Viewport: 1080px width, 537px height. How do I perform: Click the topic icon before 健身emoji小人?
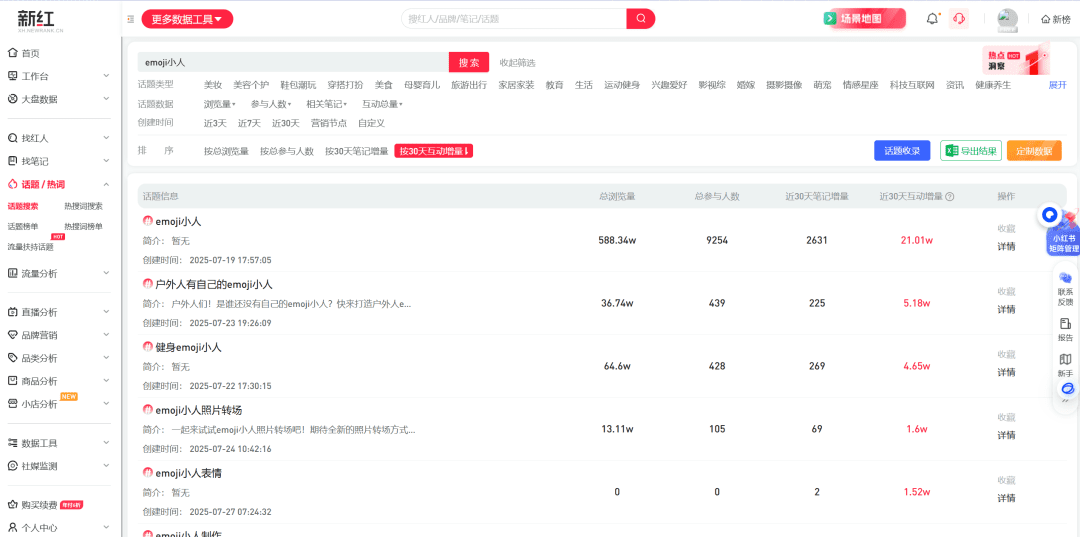click(x=147, y=347)
